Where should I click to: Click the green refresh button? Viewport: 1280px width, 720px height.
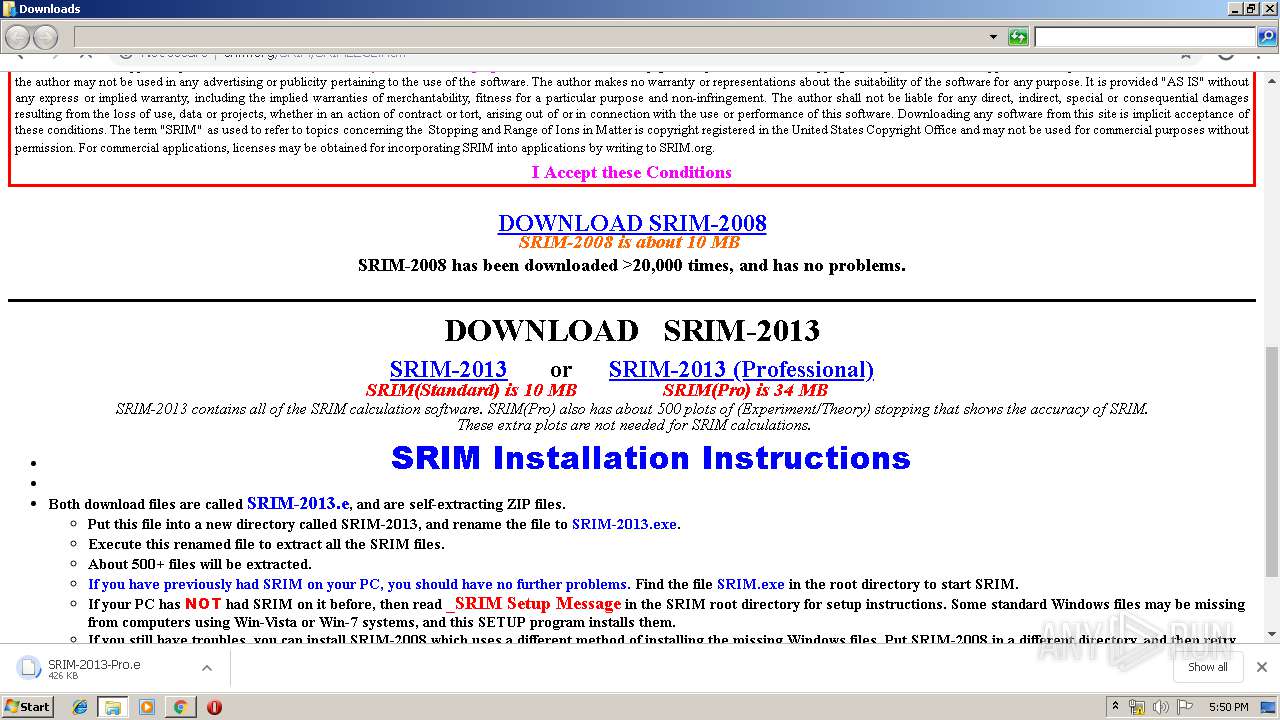coord(1018,38)
